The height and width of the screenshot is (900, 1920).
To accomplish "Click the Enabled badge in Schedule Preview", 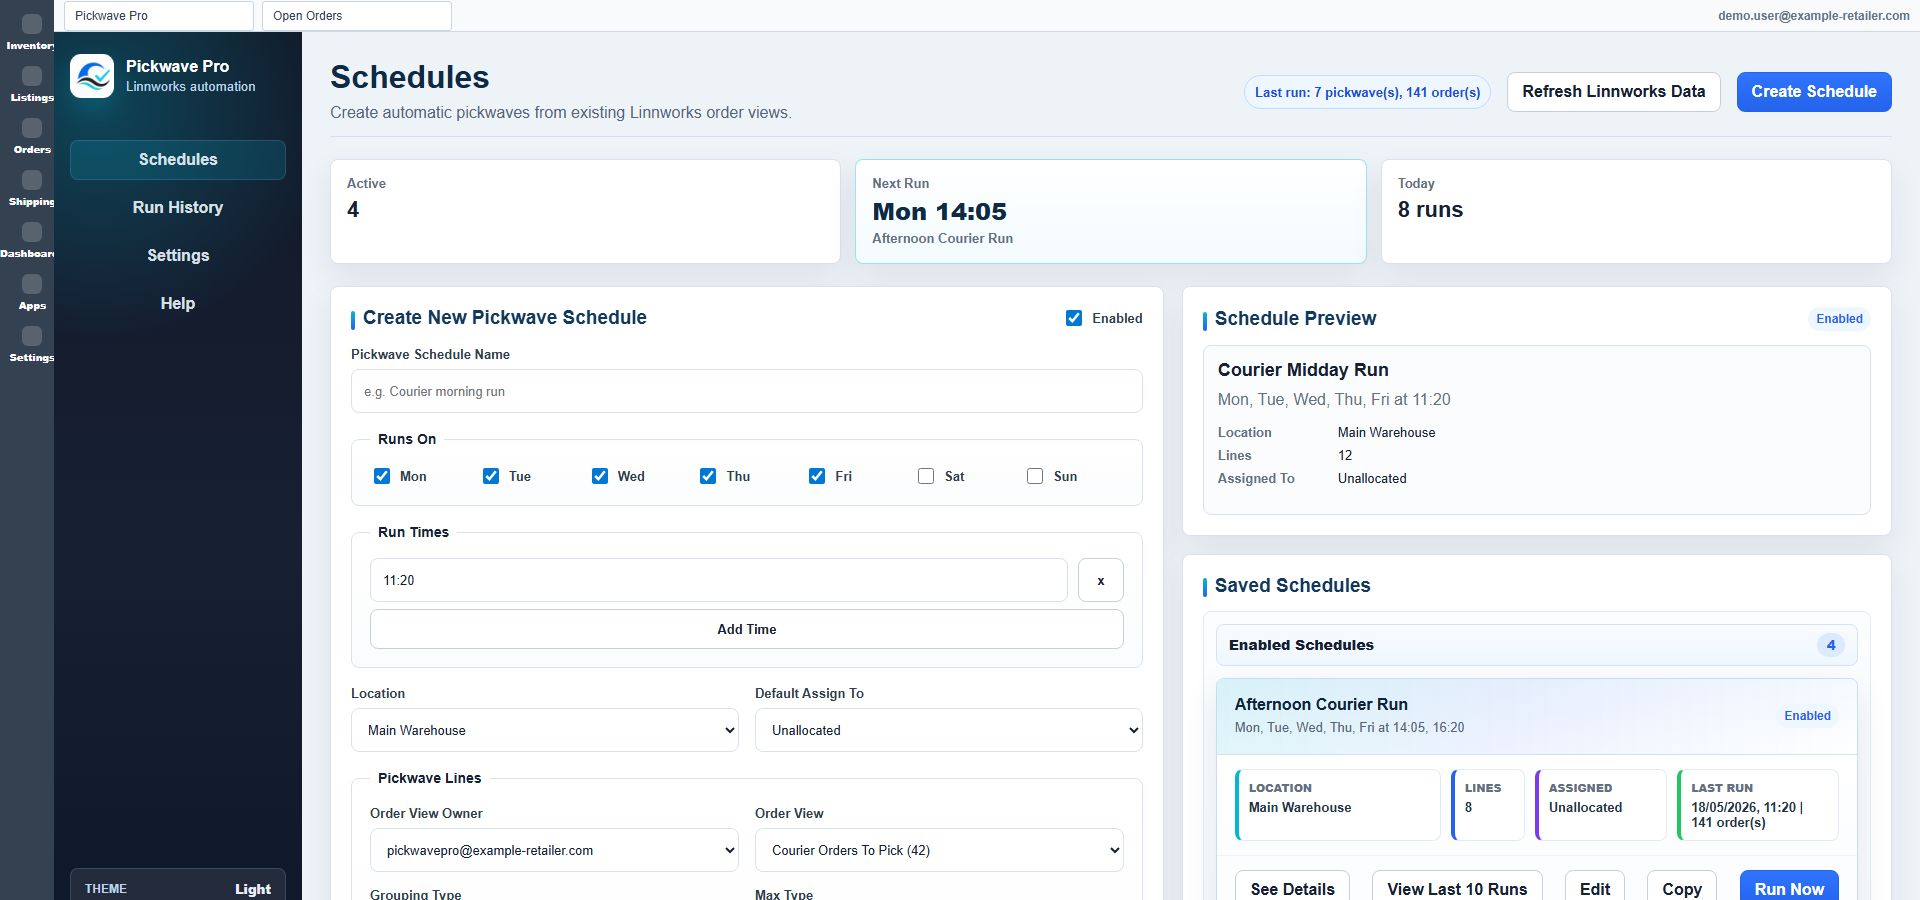I will pyautogui.click(x=1839, y=319).
